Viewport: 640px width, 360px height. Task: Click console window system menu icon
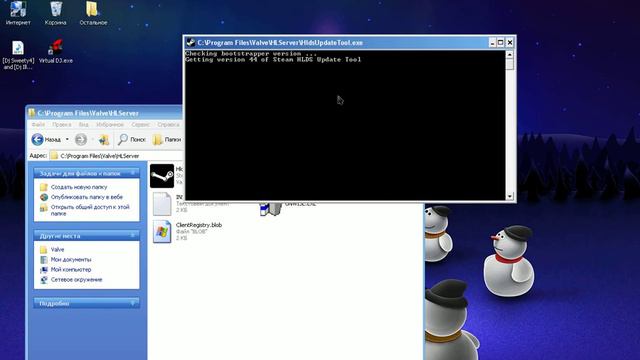(x=190, y=42)
